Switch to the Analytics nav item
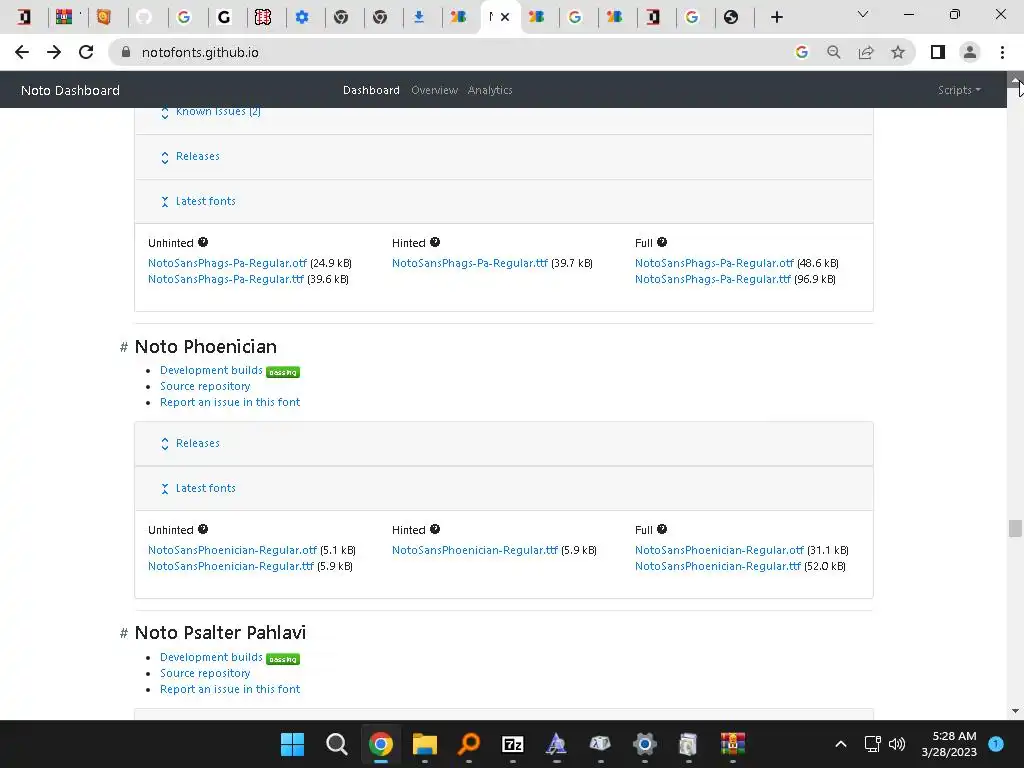Screen dimensions: 1024x768 tap(490, 90)
